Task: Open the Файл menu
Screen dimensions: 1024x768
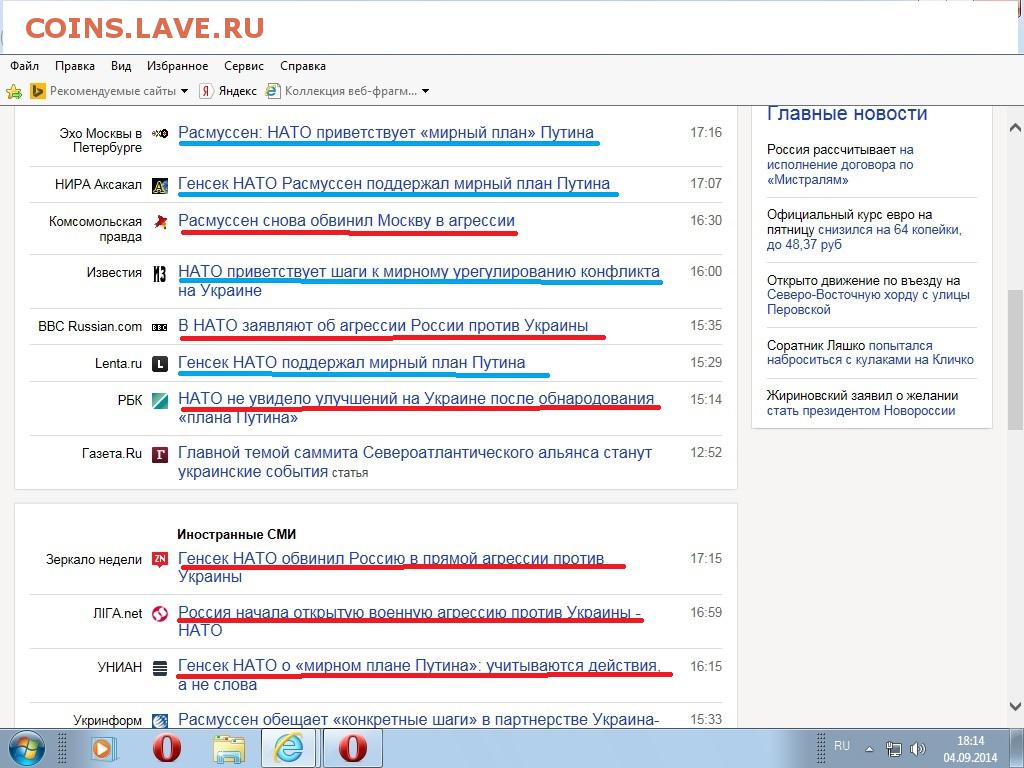Action: click(x=24, y=66)
